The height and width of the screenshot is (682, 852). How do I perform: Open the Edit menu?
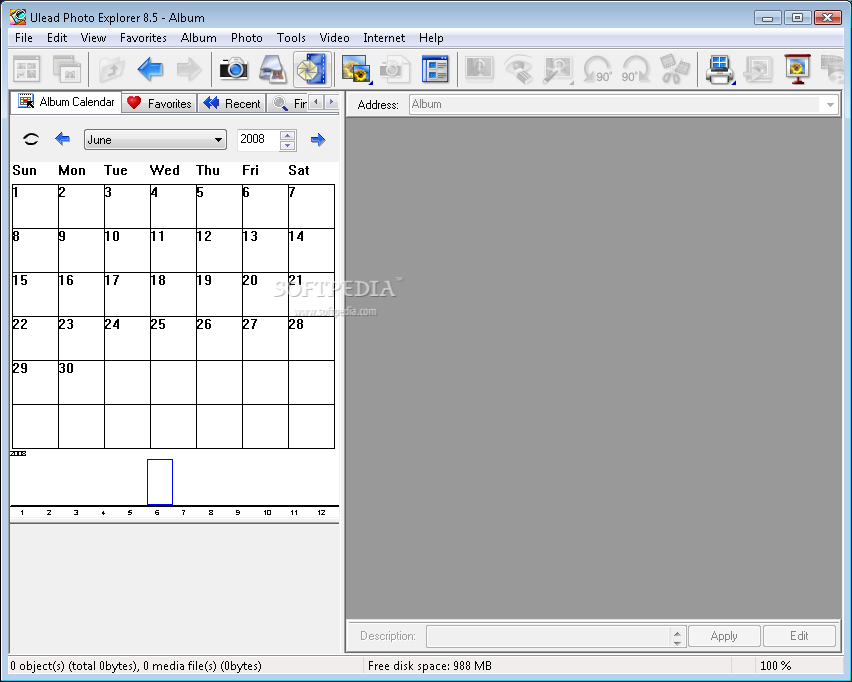click(57, 38)
